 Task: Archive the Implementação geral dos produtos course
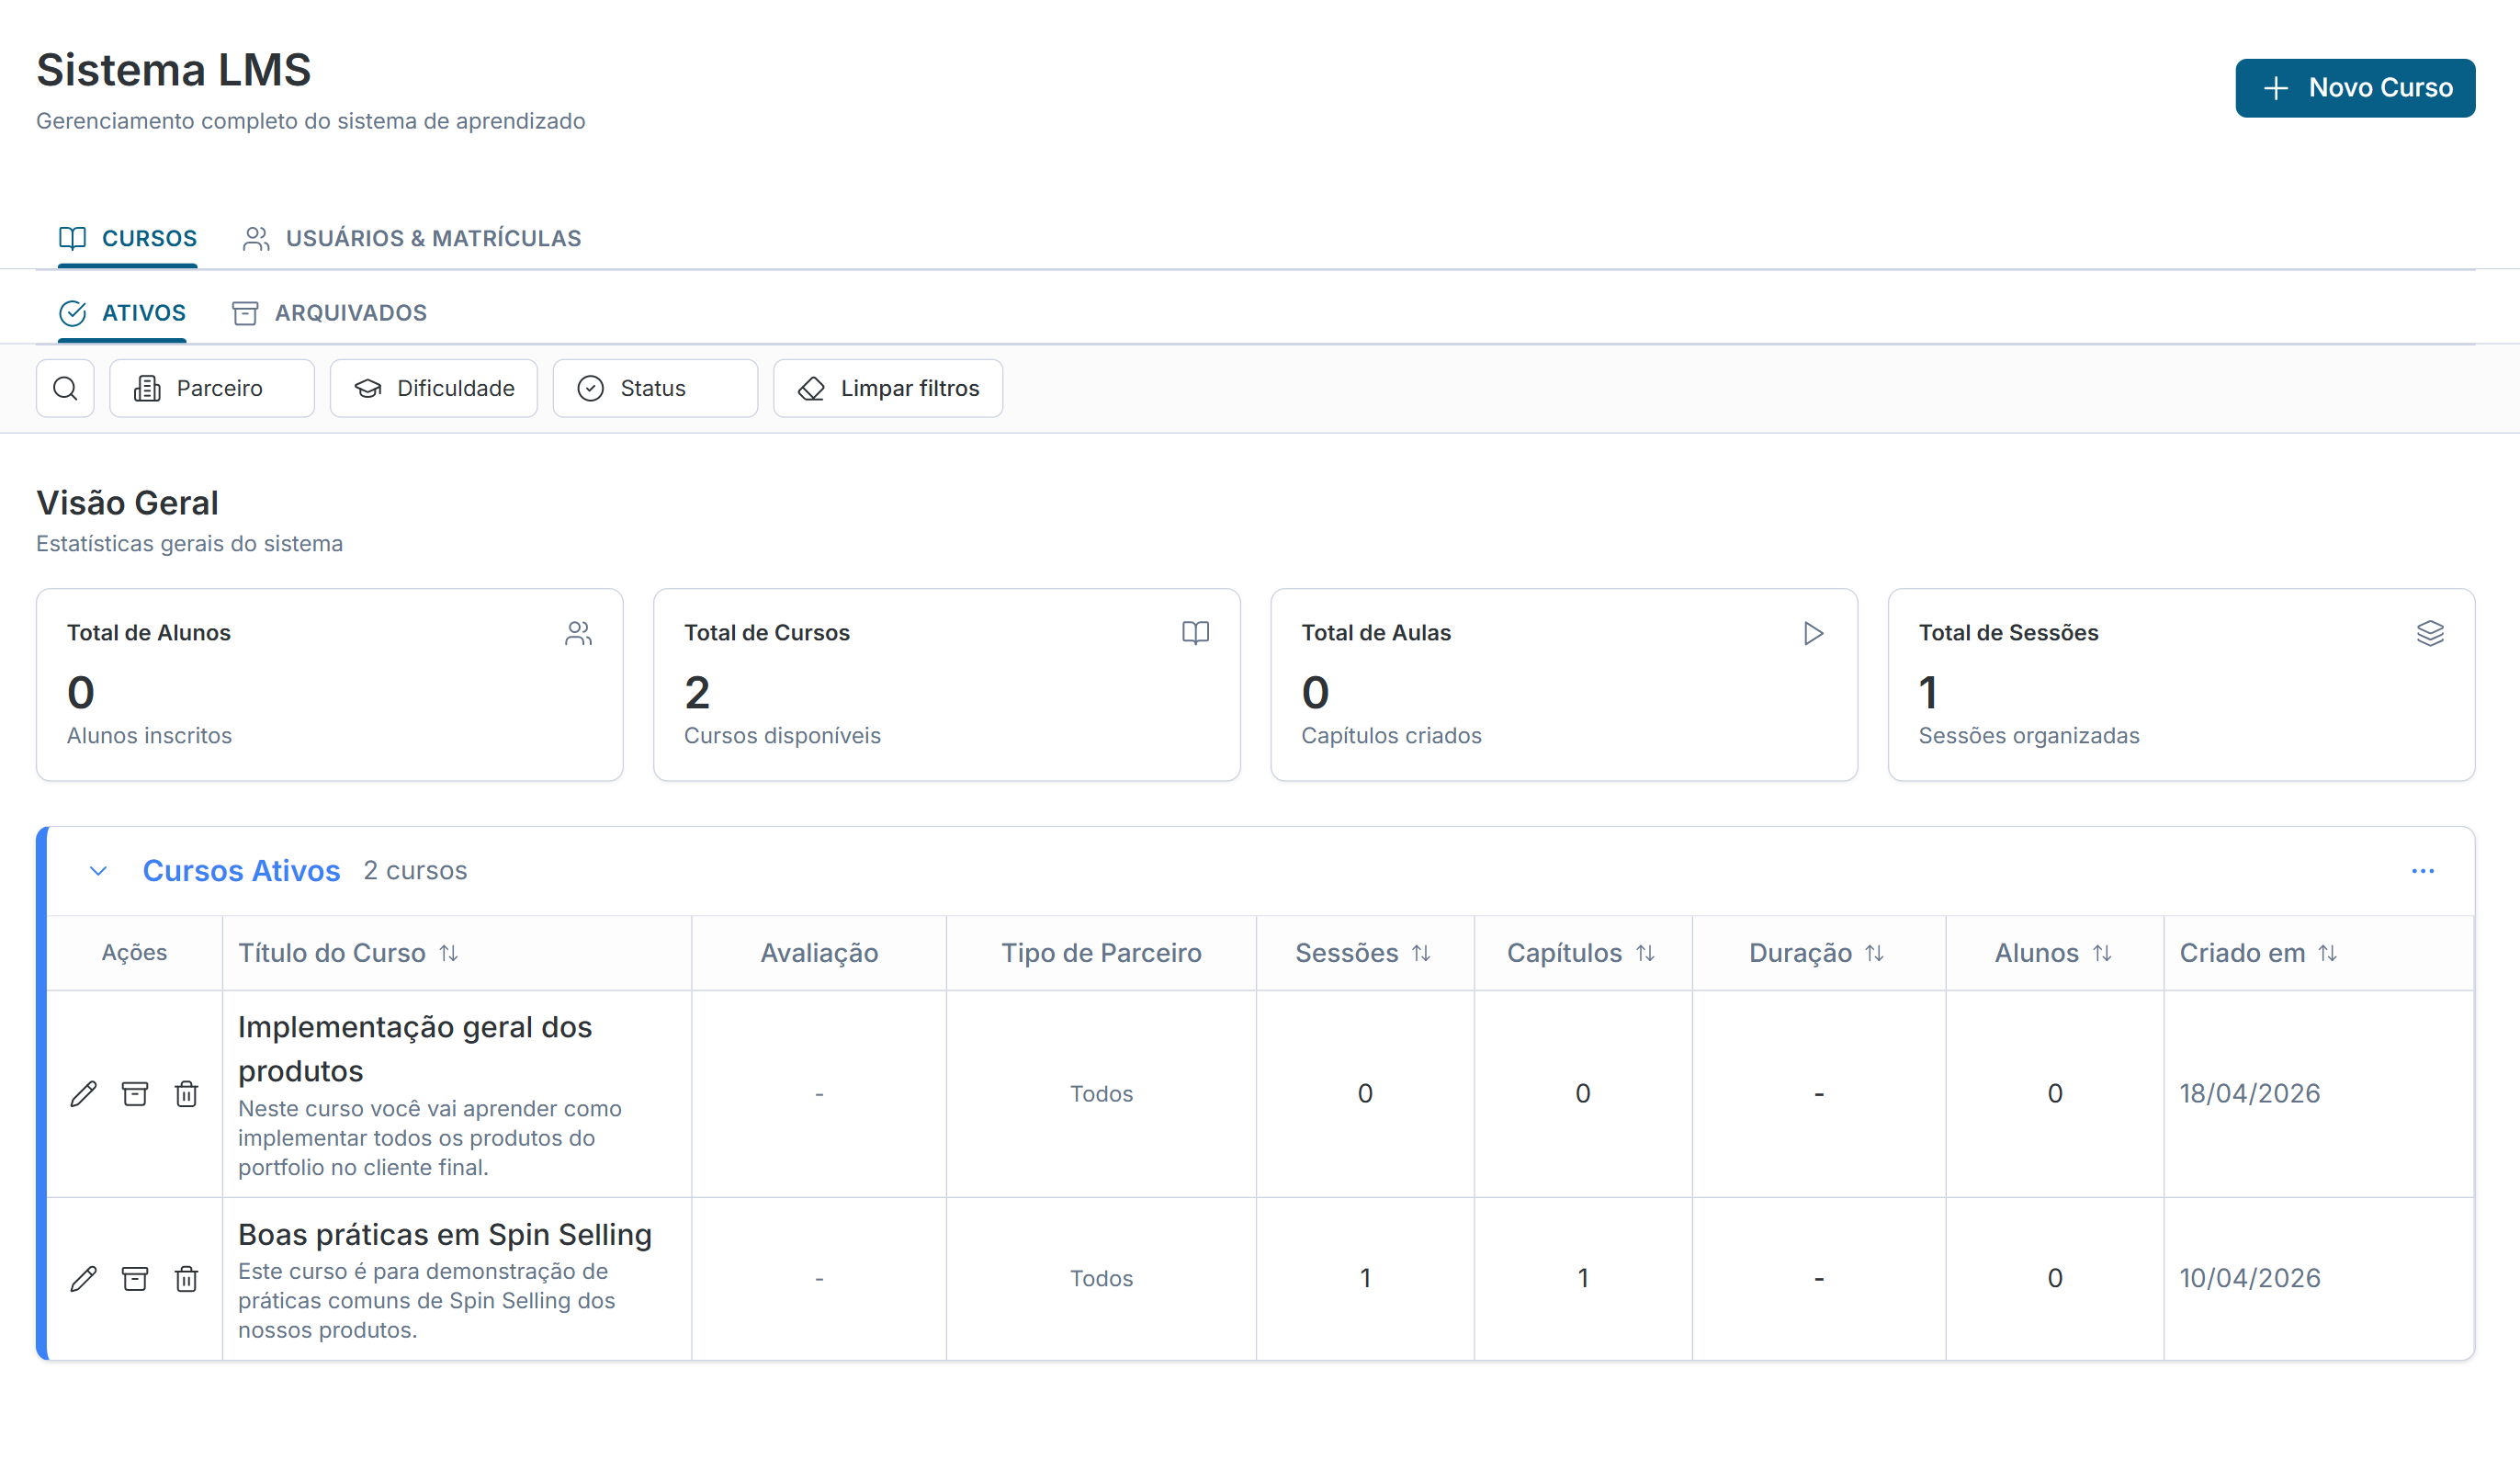click(135, 1094)
